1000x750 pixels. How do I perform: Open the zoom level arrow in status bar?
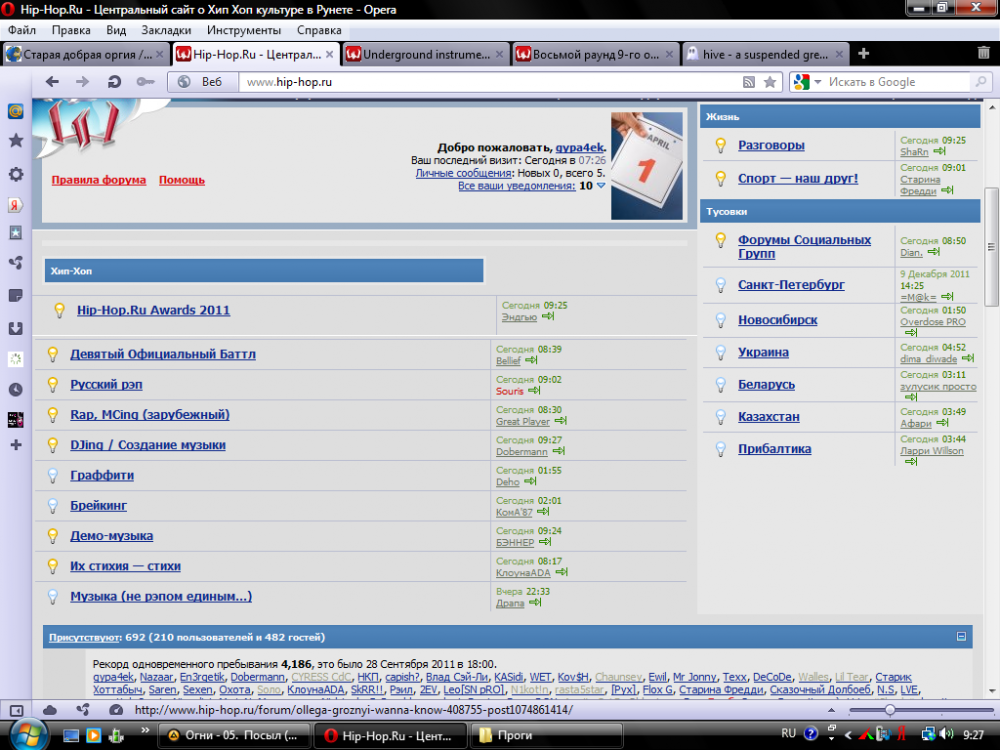831,710
